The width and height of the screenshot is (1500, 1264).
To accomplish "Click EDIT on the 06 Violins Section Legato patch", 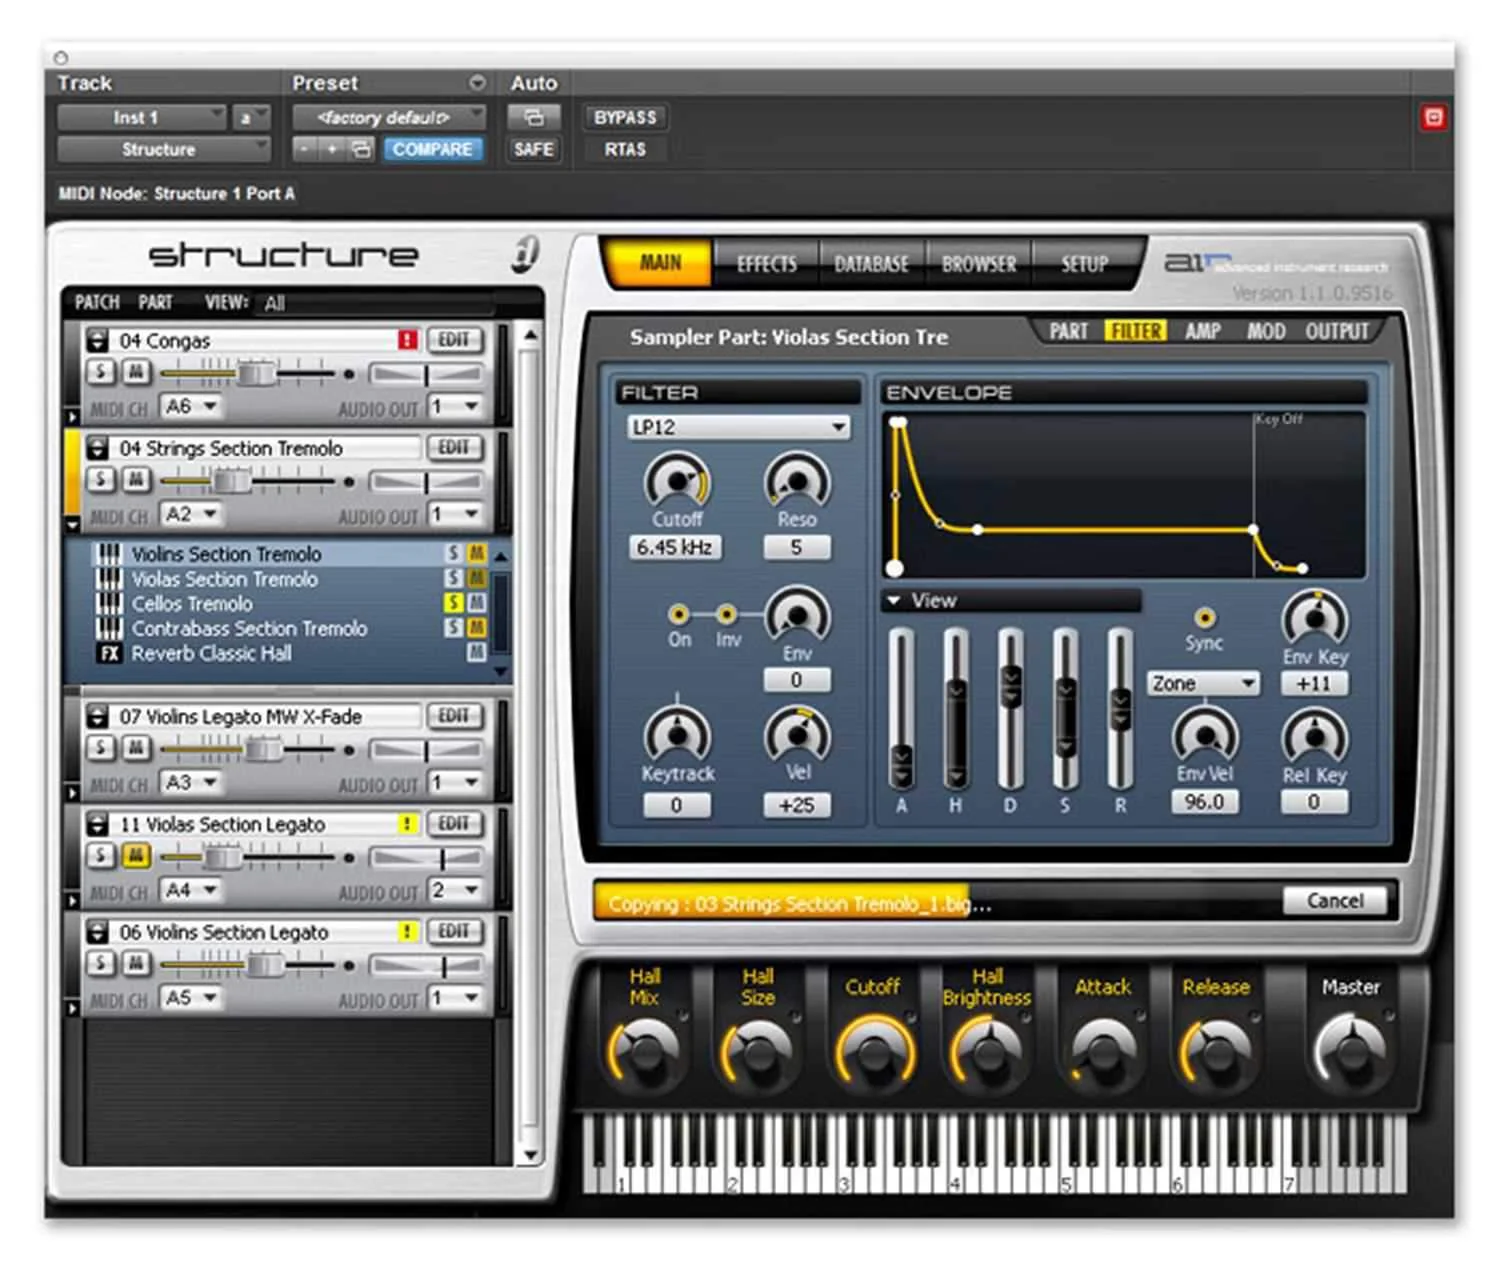I will (454, 932).
